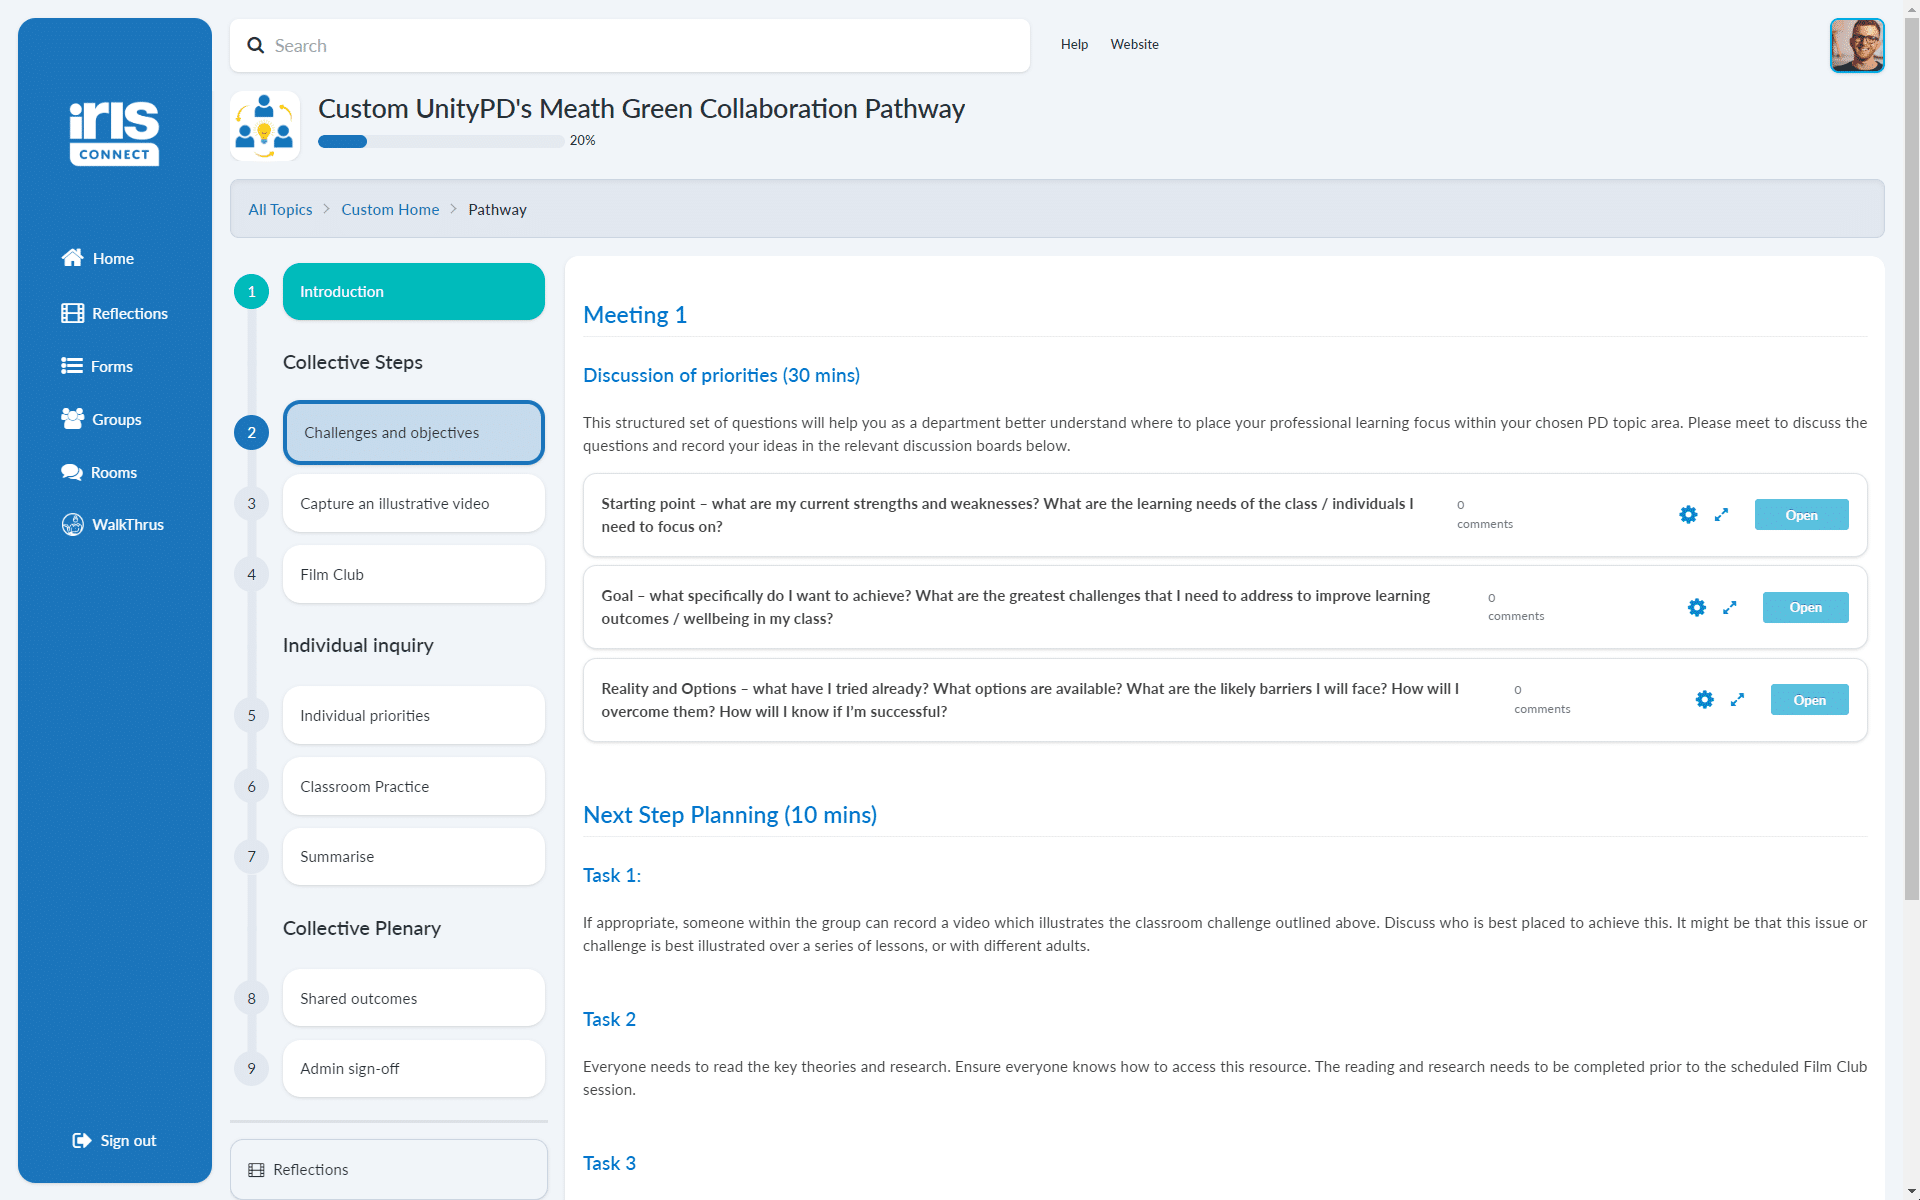The width and height of the screenshot is (1920, 1200).
Task: Click the Groups people icon
Action: [x=72, y=419]
